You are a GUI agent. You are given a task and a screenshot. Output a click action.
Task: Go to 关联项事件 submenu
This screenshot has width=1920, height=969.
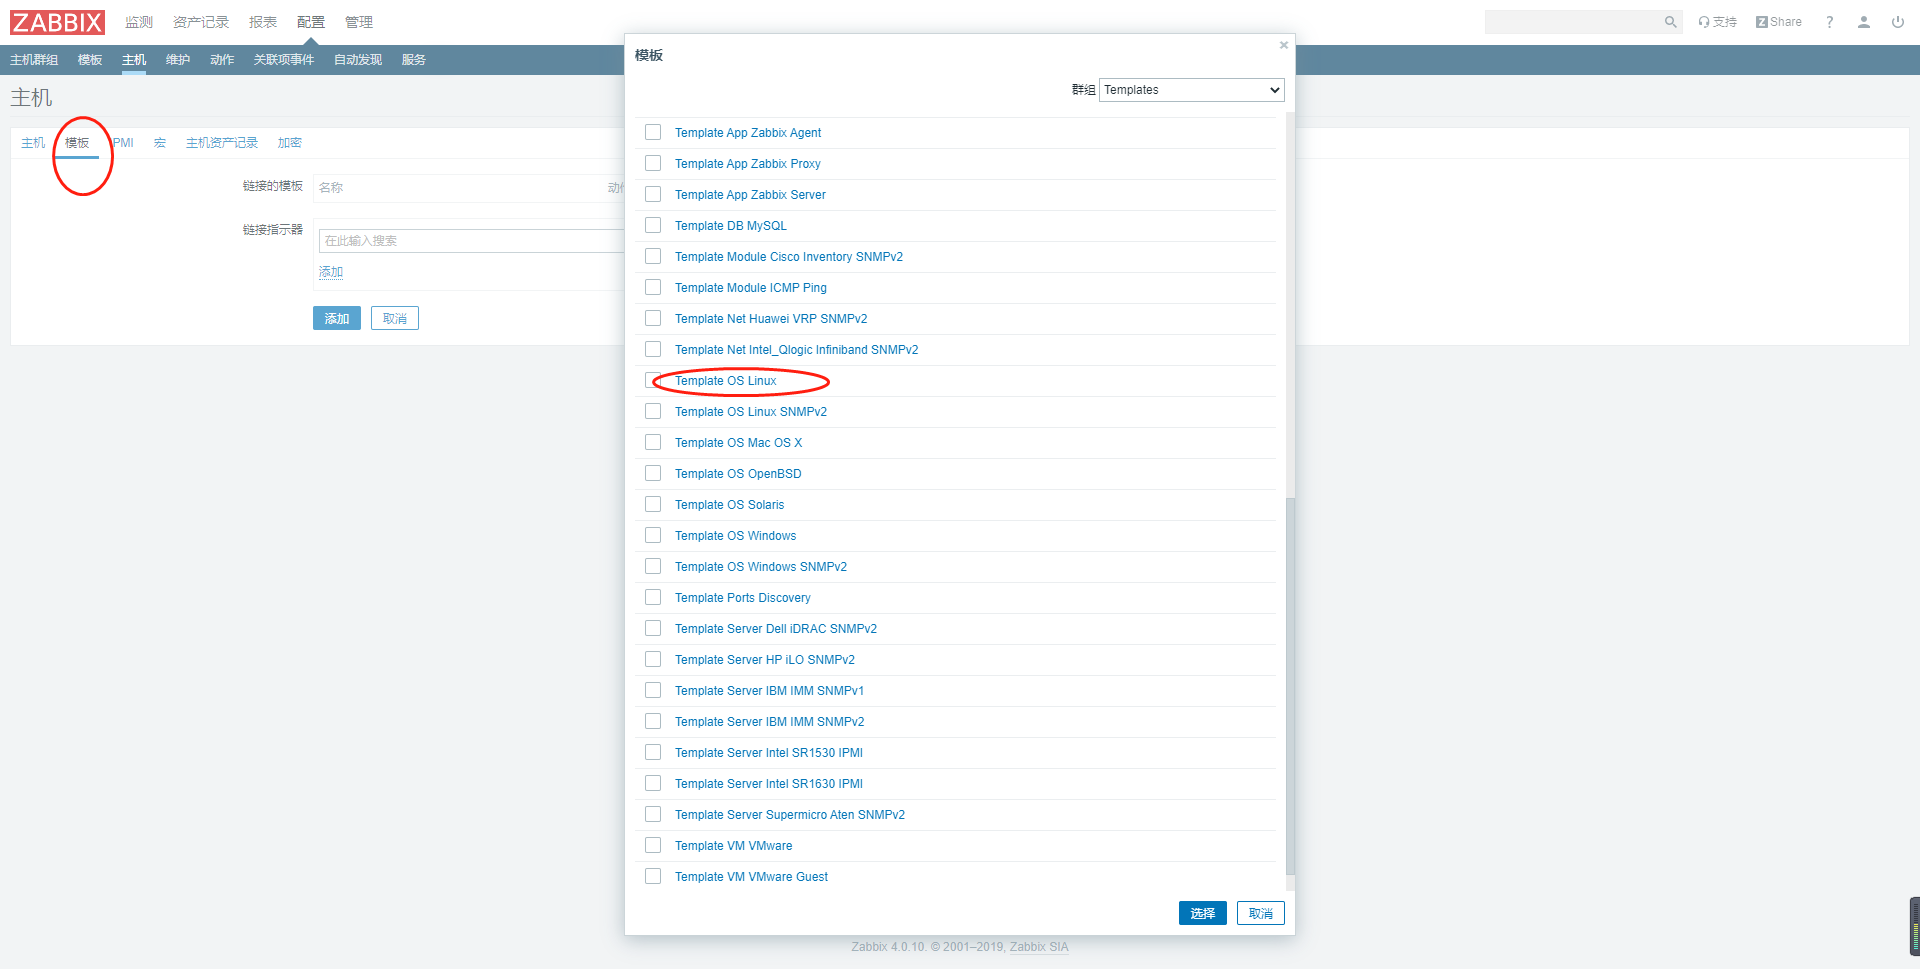(284, 60)
